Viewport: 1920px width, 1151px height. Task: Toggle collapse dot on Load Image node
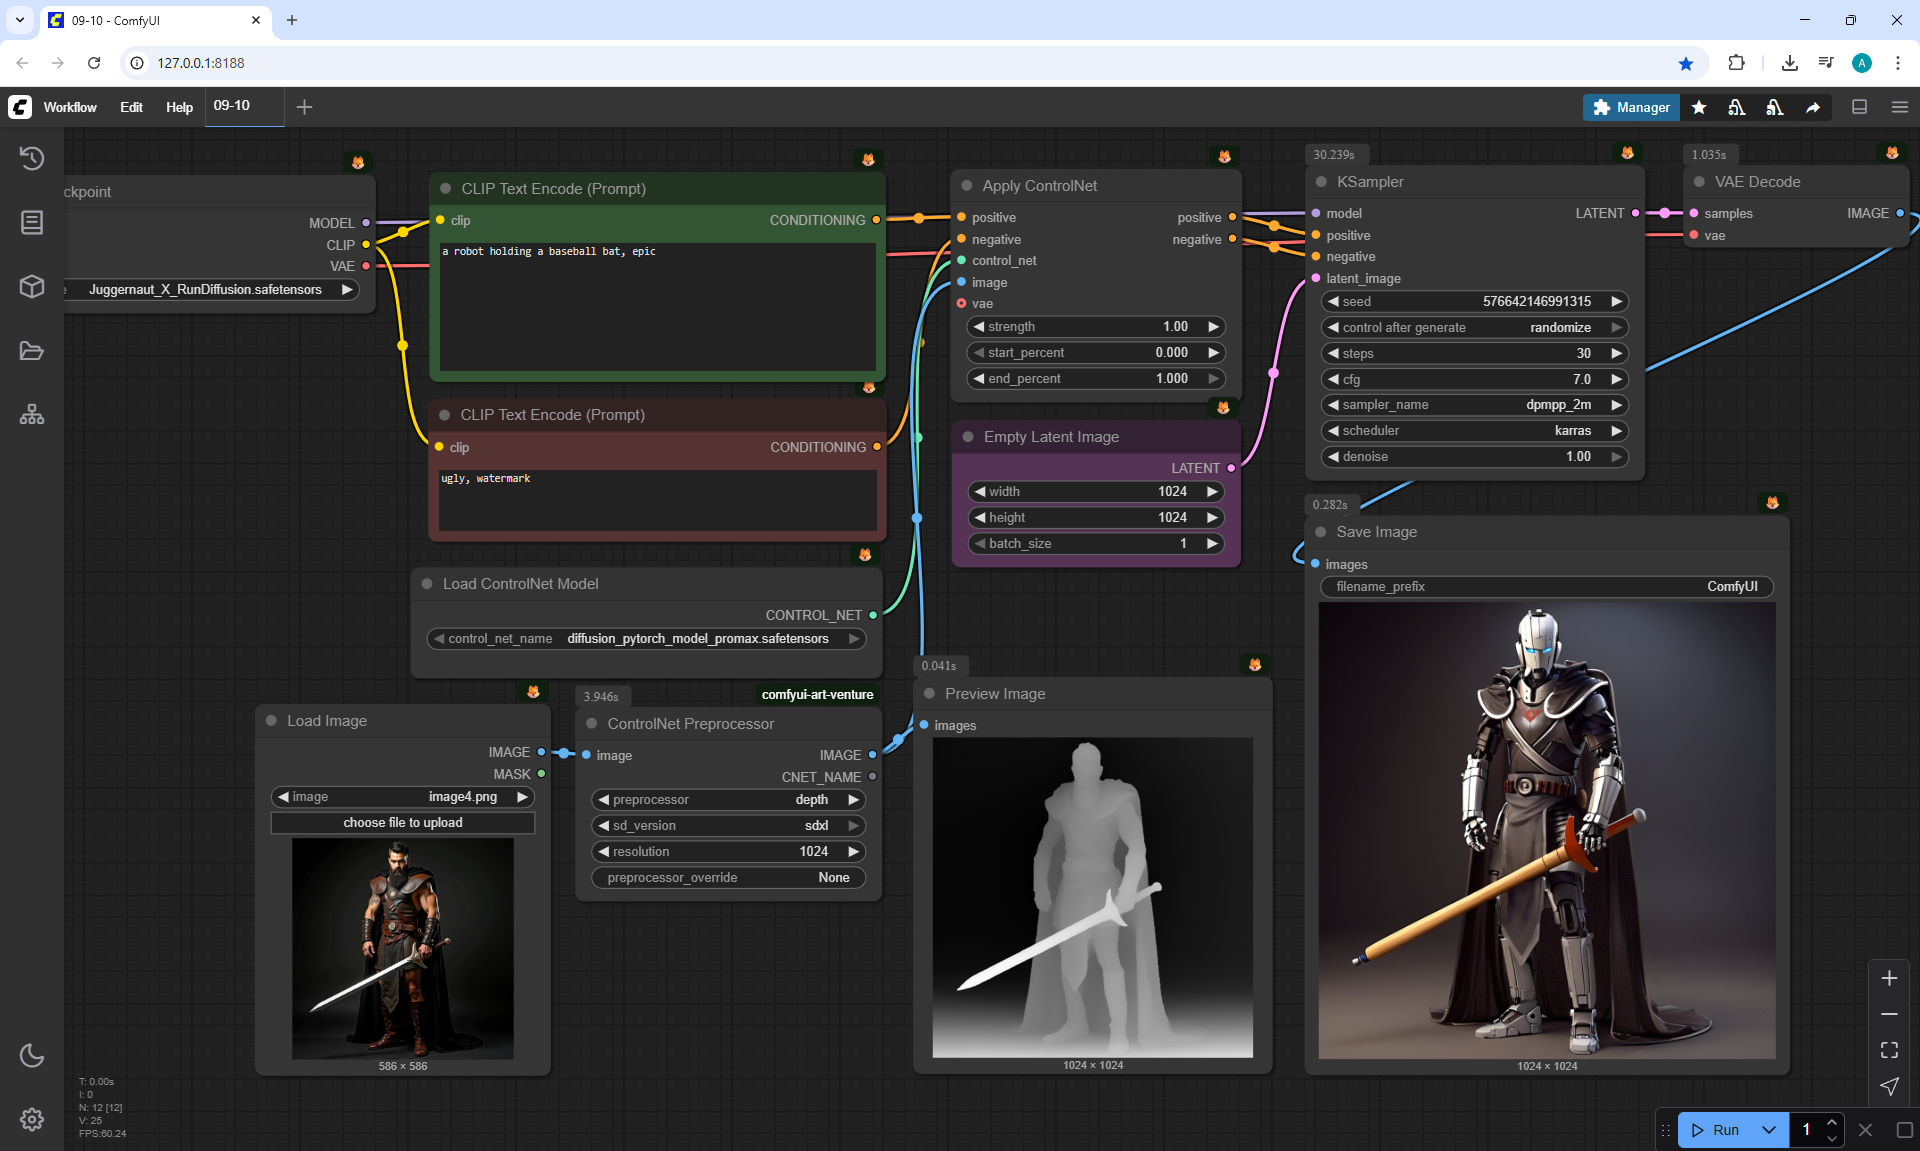[x=271, y=721]
